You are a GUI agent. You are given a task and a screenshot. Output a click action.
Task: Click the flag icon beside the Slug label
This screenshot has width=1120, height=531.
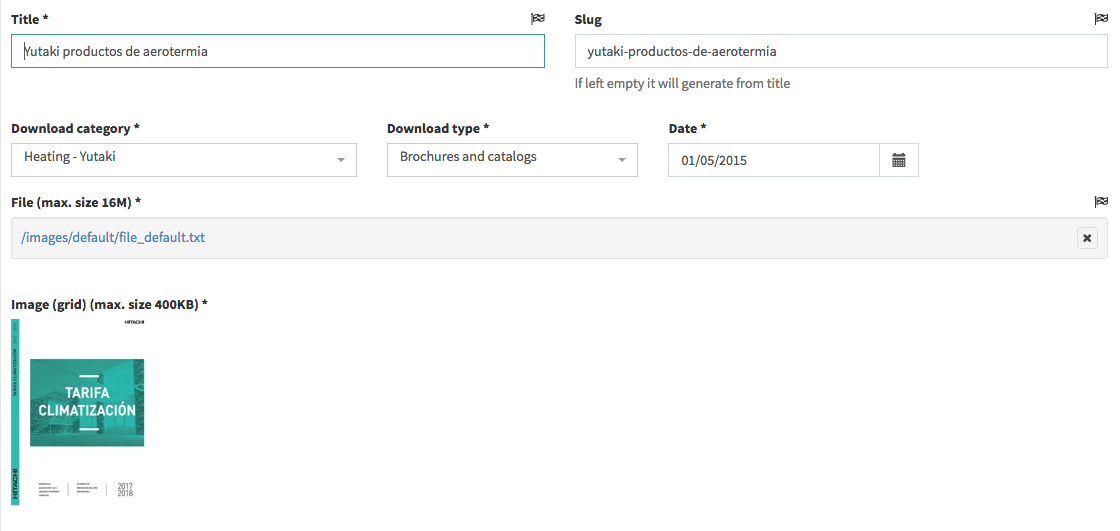[1101, 19]
